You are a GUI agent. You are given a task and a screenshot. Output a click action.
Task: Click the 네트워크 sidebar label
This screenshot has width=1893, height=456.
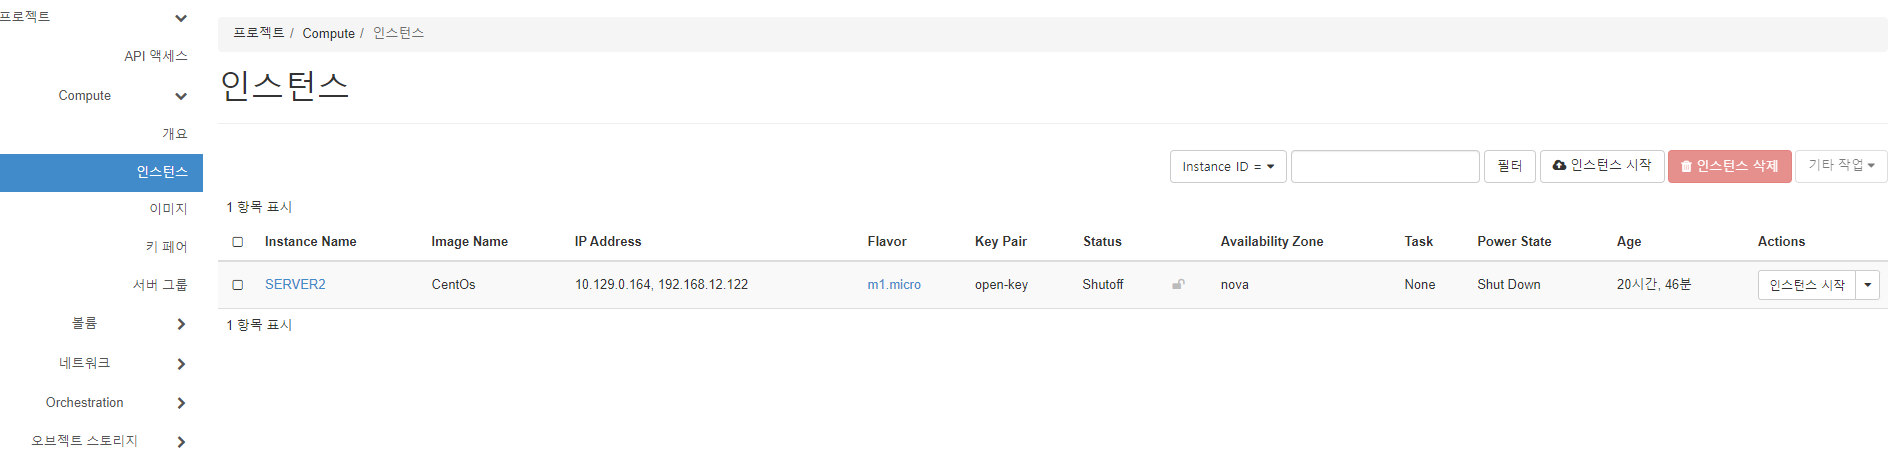click(84, 364)
